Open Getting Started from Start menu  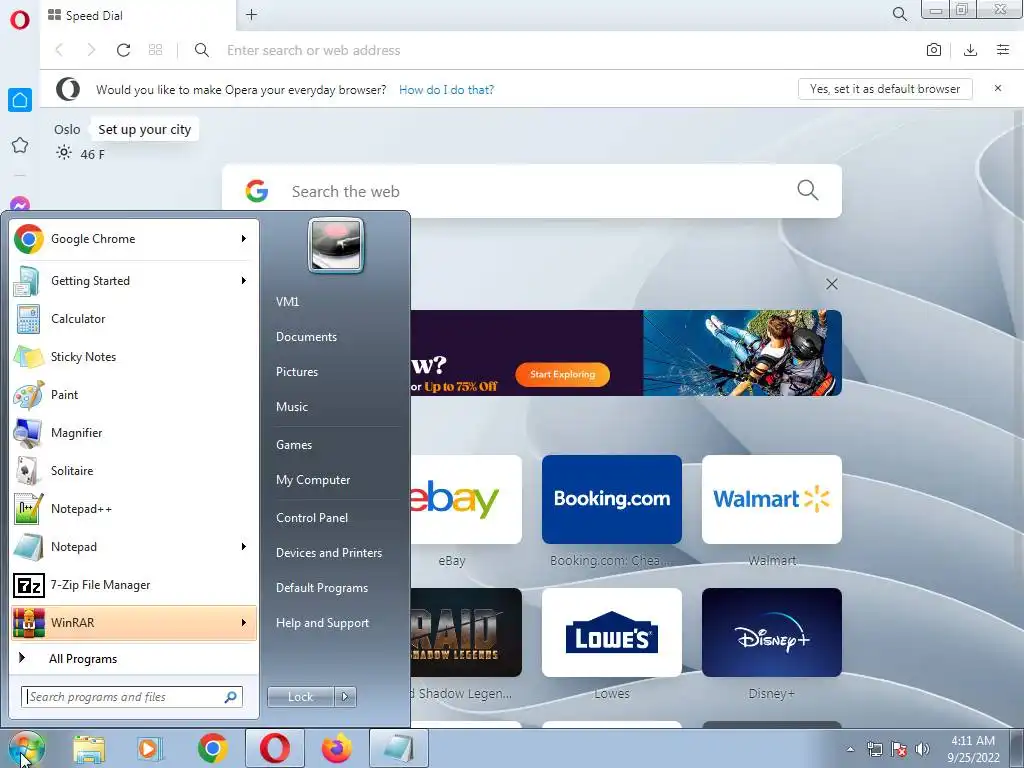pyautogui.click(x=124, y=281)
